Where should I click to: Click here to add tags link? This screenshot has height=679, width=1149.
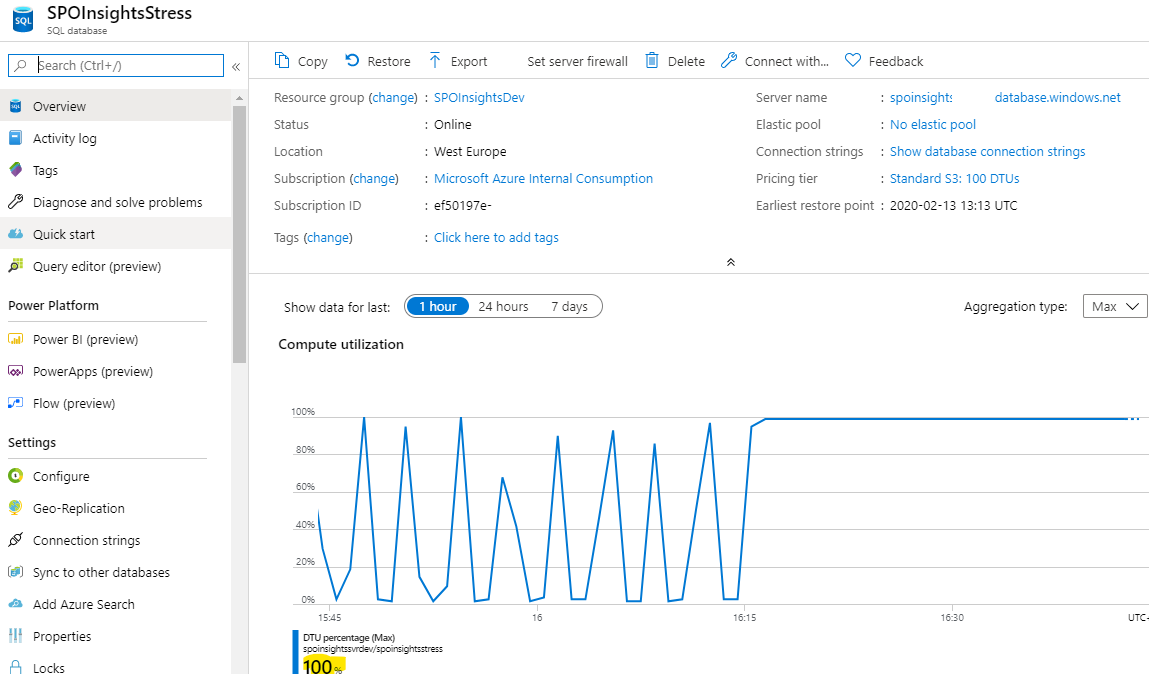pos(496,237)
